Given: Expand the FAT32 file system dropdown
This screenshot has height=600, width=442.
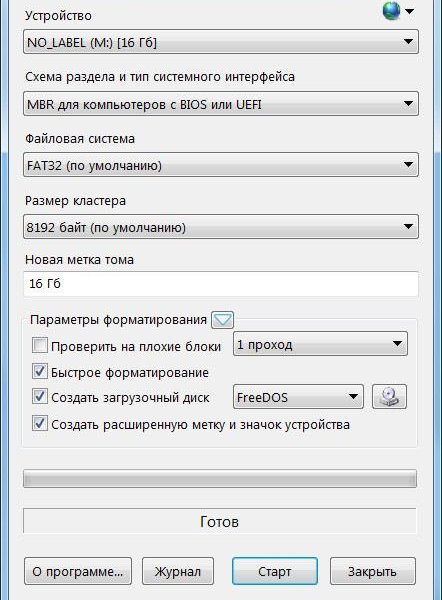Looking at the screenshot, I should 221,165.
